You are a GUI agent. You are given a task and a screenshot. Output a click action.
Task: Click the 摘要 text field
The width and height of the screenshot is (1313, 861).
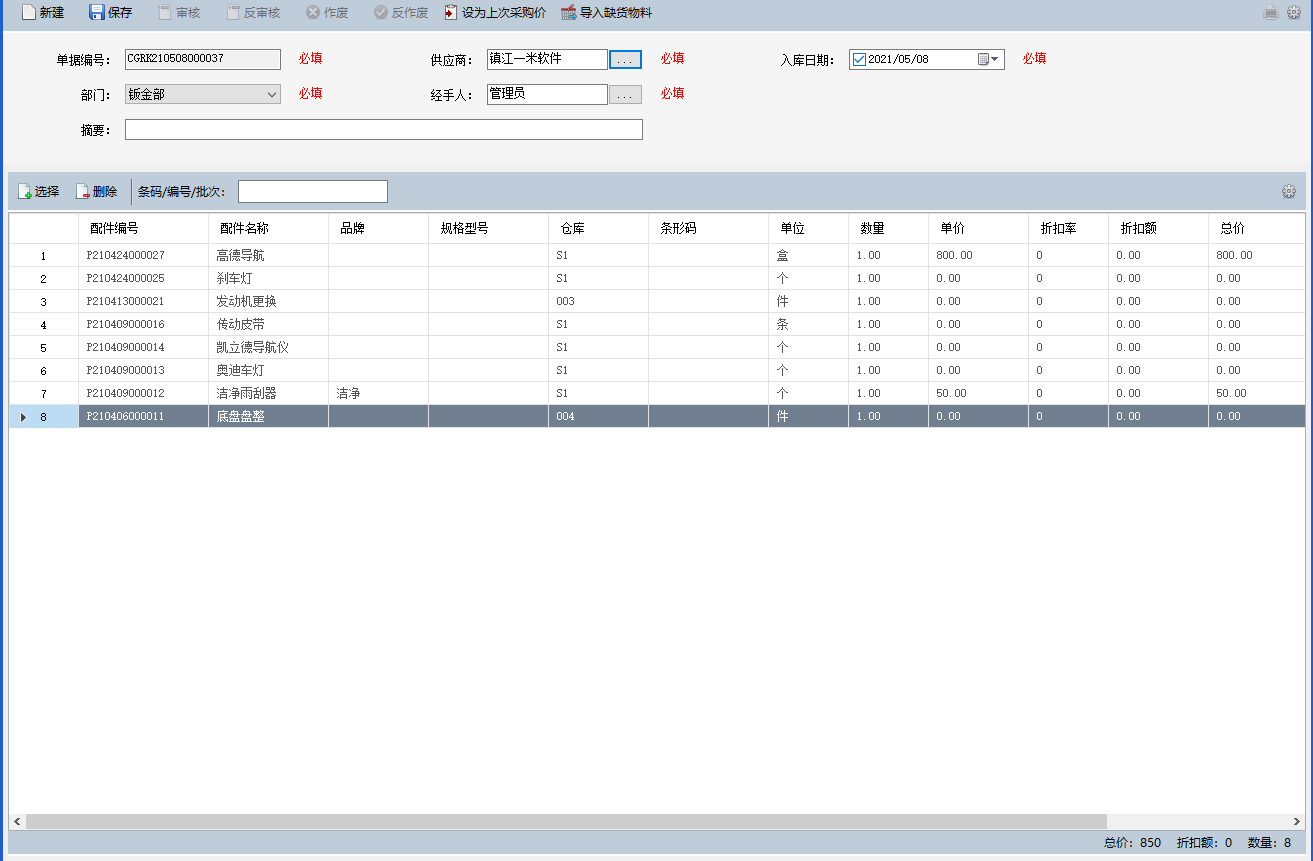point(383,130)
